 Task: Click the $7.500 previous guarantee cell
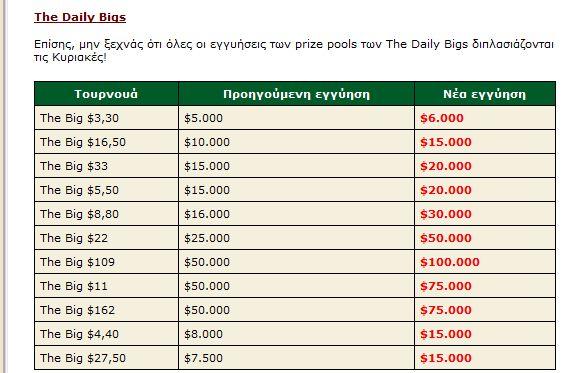coord(296,358)
